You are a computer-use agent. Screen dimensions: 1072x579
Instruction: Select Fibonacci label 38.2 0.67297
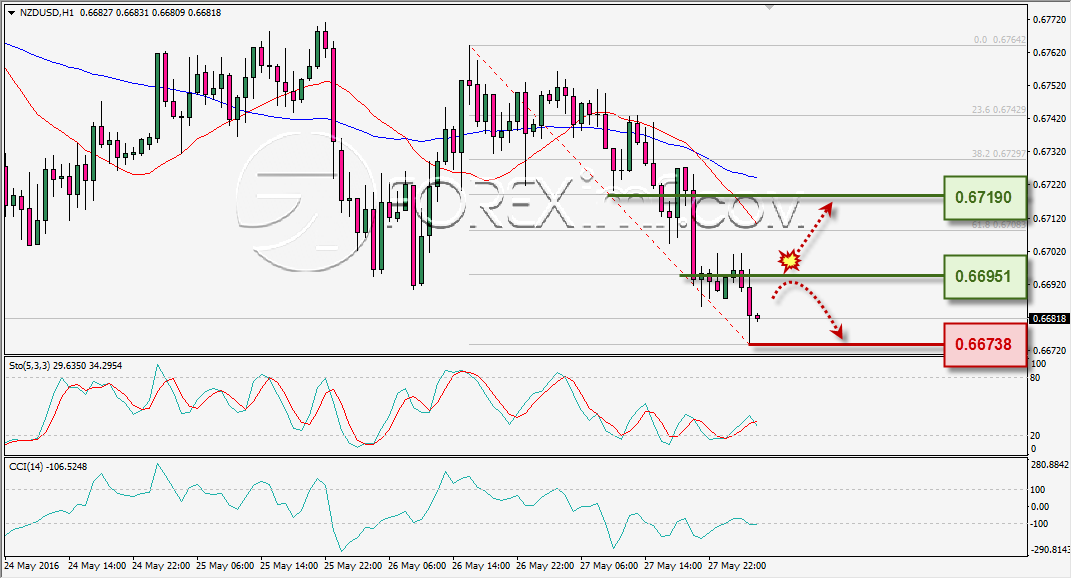999,154
